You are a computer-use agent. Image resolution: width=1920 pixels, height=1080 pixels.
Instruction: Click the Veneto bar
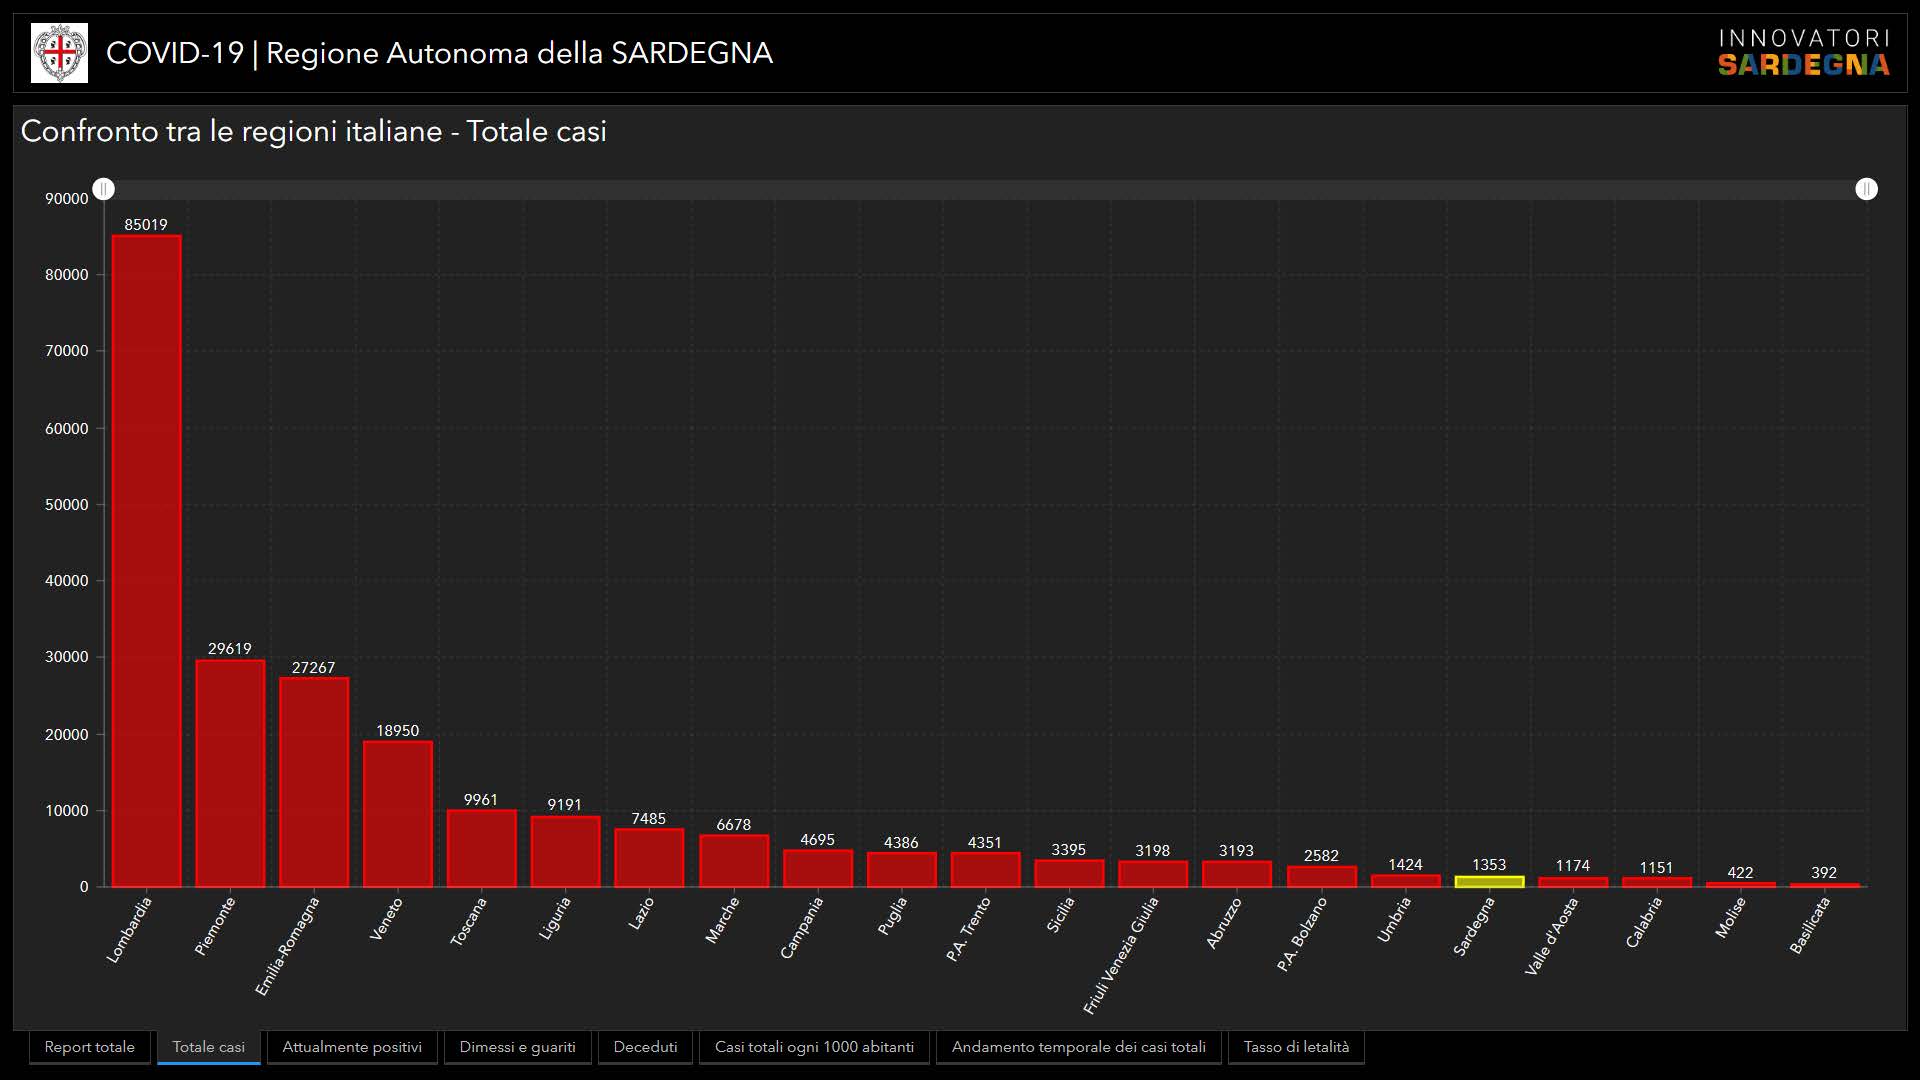[x=398, y=813]
